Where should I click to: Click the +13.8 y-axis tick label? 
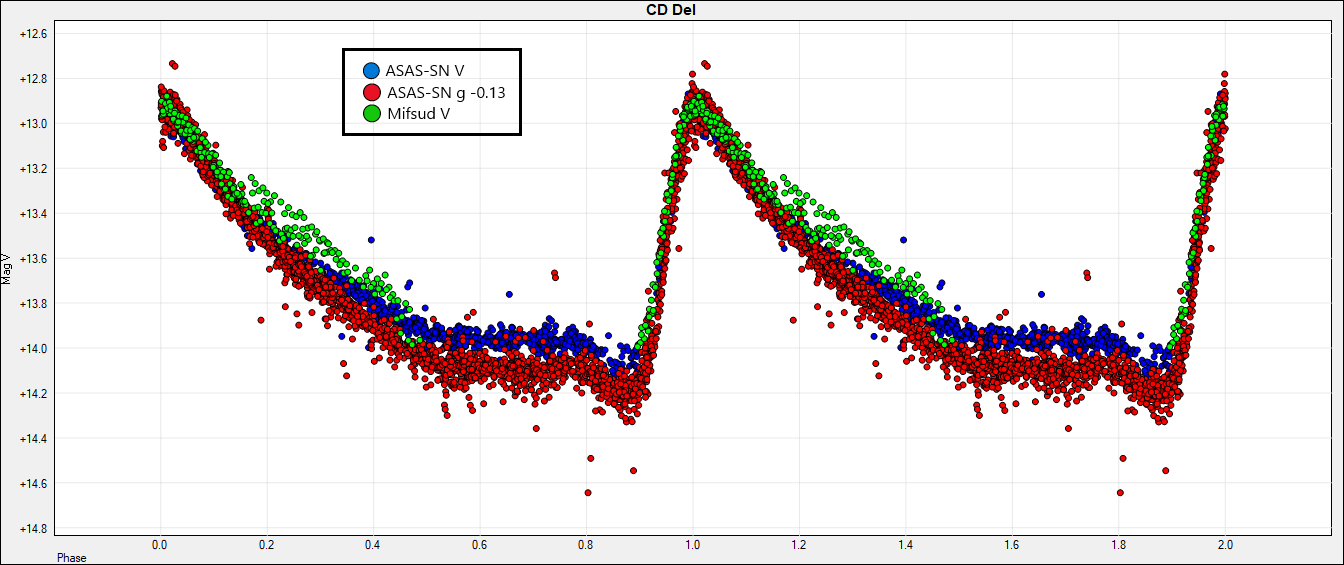pyautogui.click(x=33, y=304)
